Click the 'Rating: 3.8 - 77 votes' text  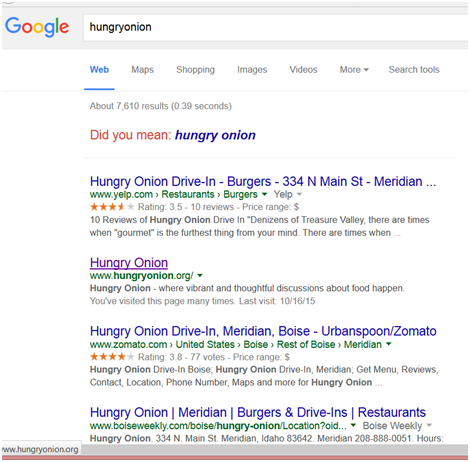tap(181, 357)
